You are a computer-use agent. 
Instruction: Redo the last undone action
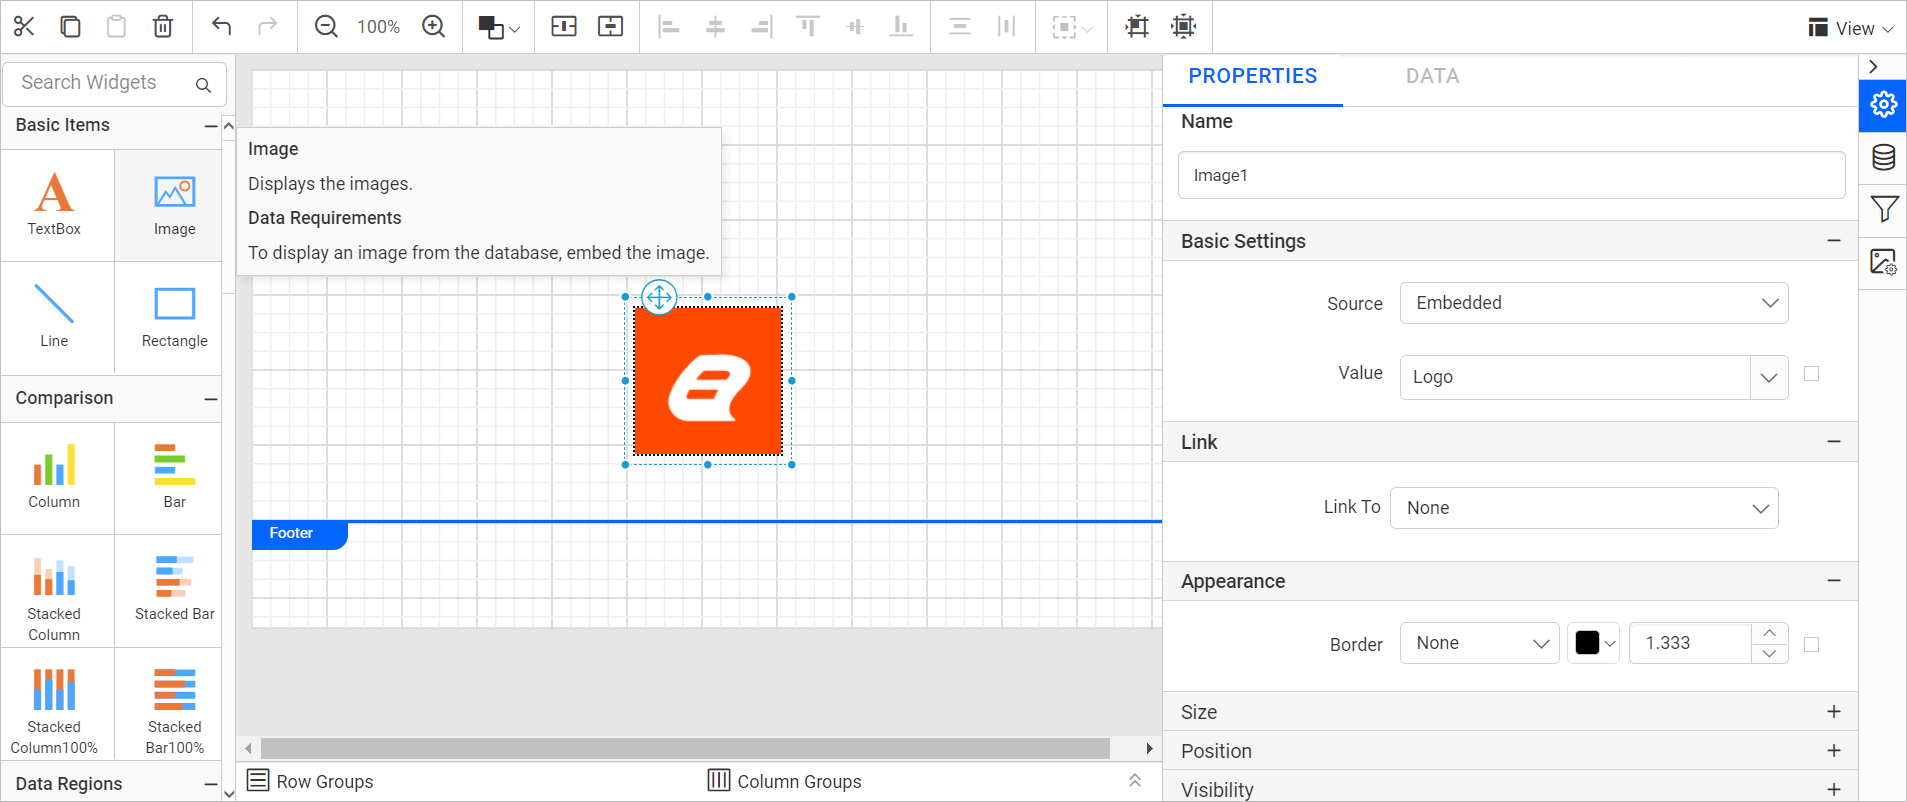(x=267, y=26)
